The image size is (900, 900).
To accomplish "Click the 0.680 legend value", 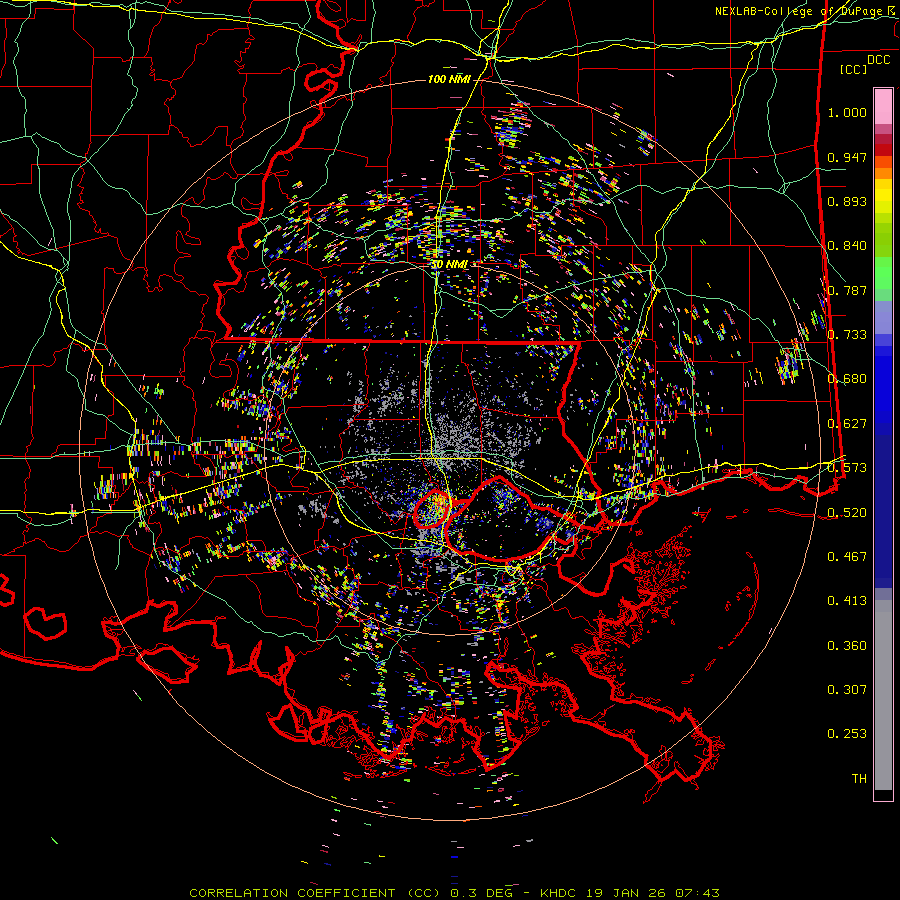I will click(x=847, y=379).
